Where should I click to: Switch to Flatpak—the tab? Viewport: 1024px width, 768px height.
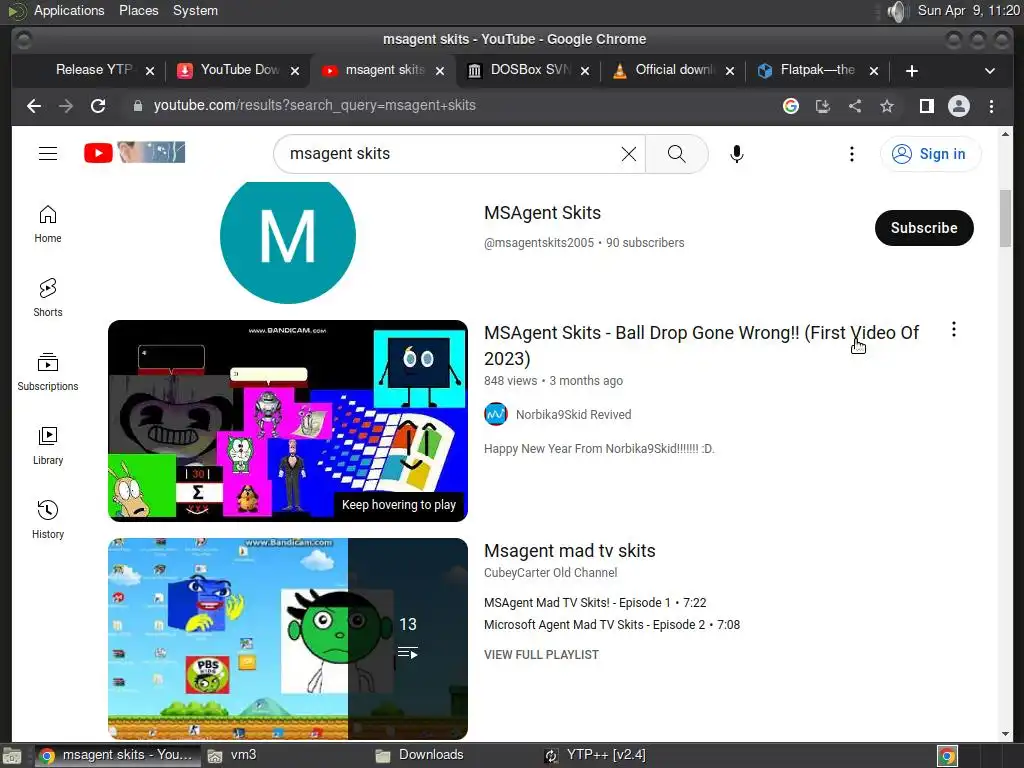(x=819, y=70)
